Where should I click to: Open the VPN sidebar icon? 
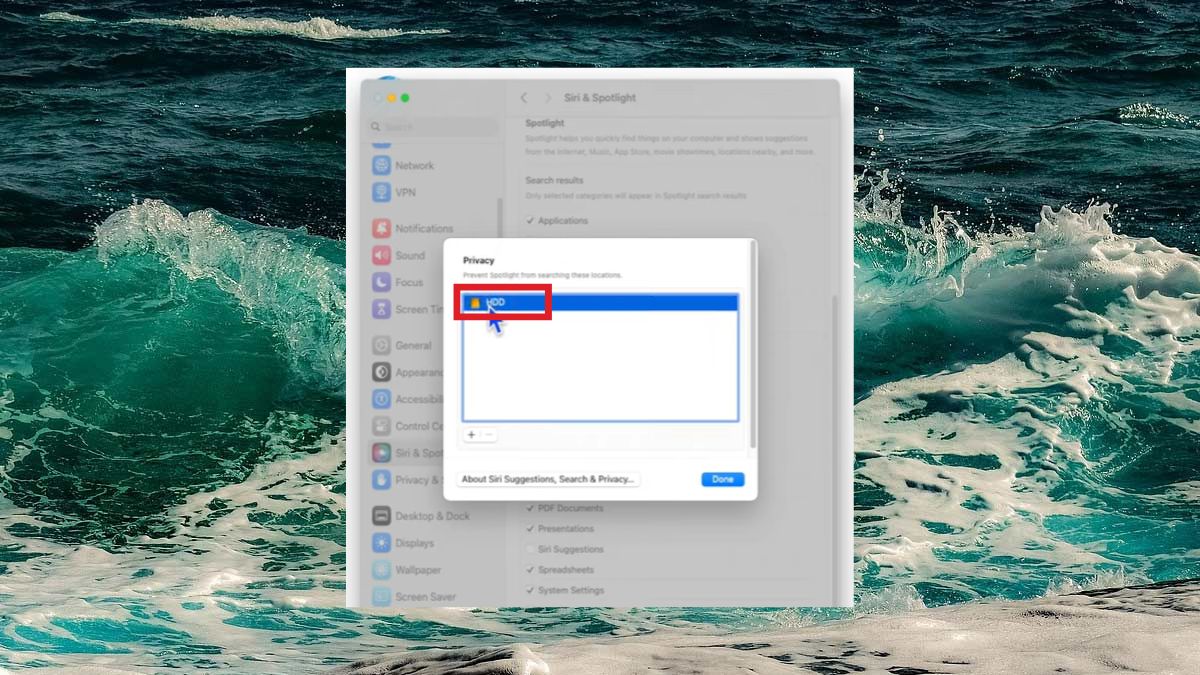[381, 192]
